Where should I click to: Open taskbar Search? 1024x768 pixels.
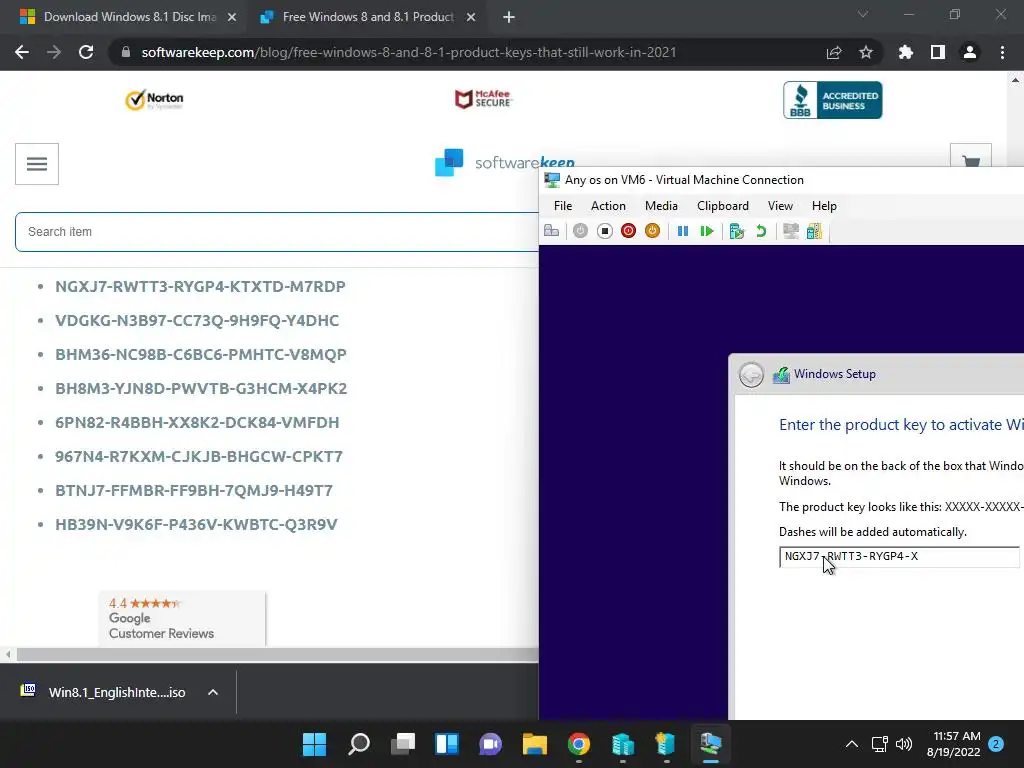coord(359,744)
